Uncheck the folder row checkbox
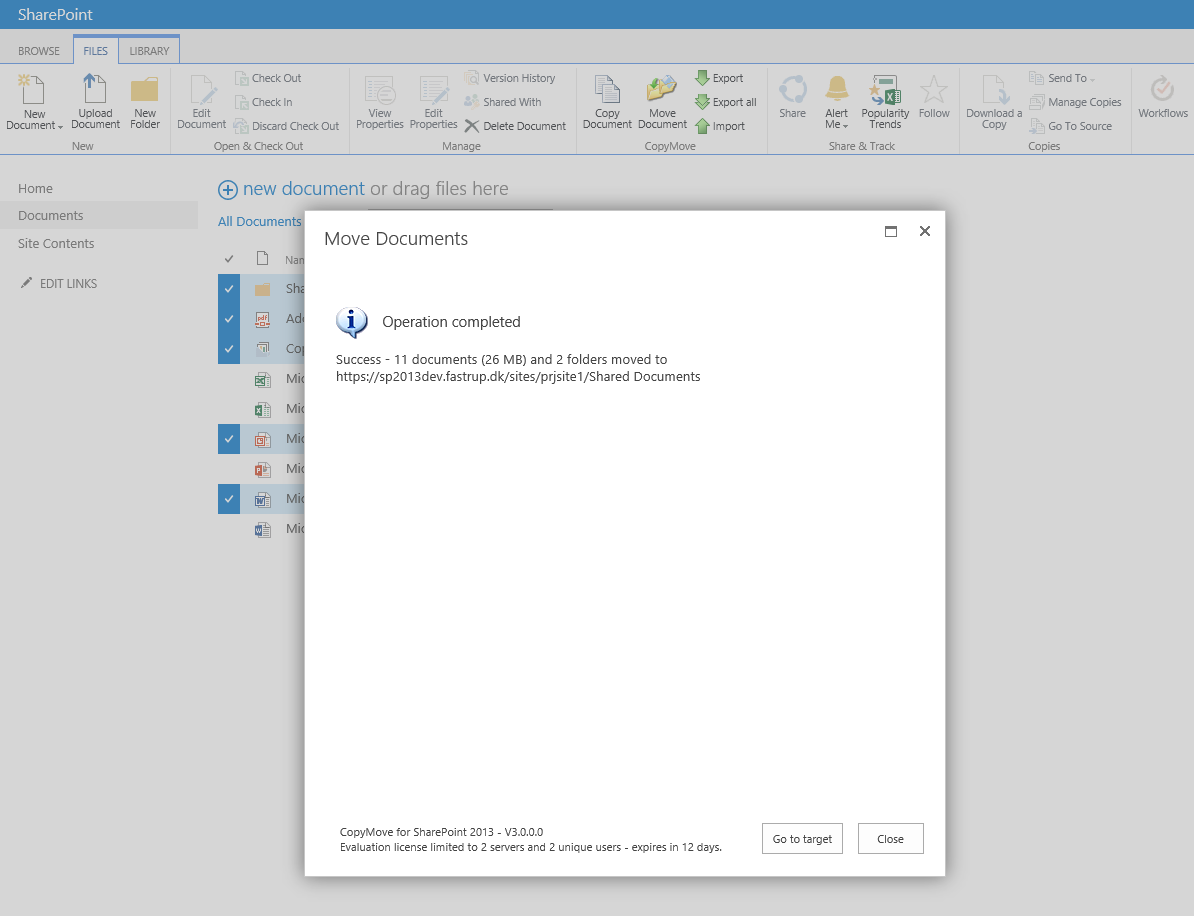 (x=228, y=289)
